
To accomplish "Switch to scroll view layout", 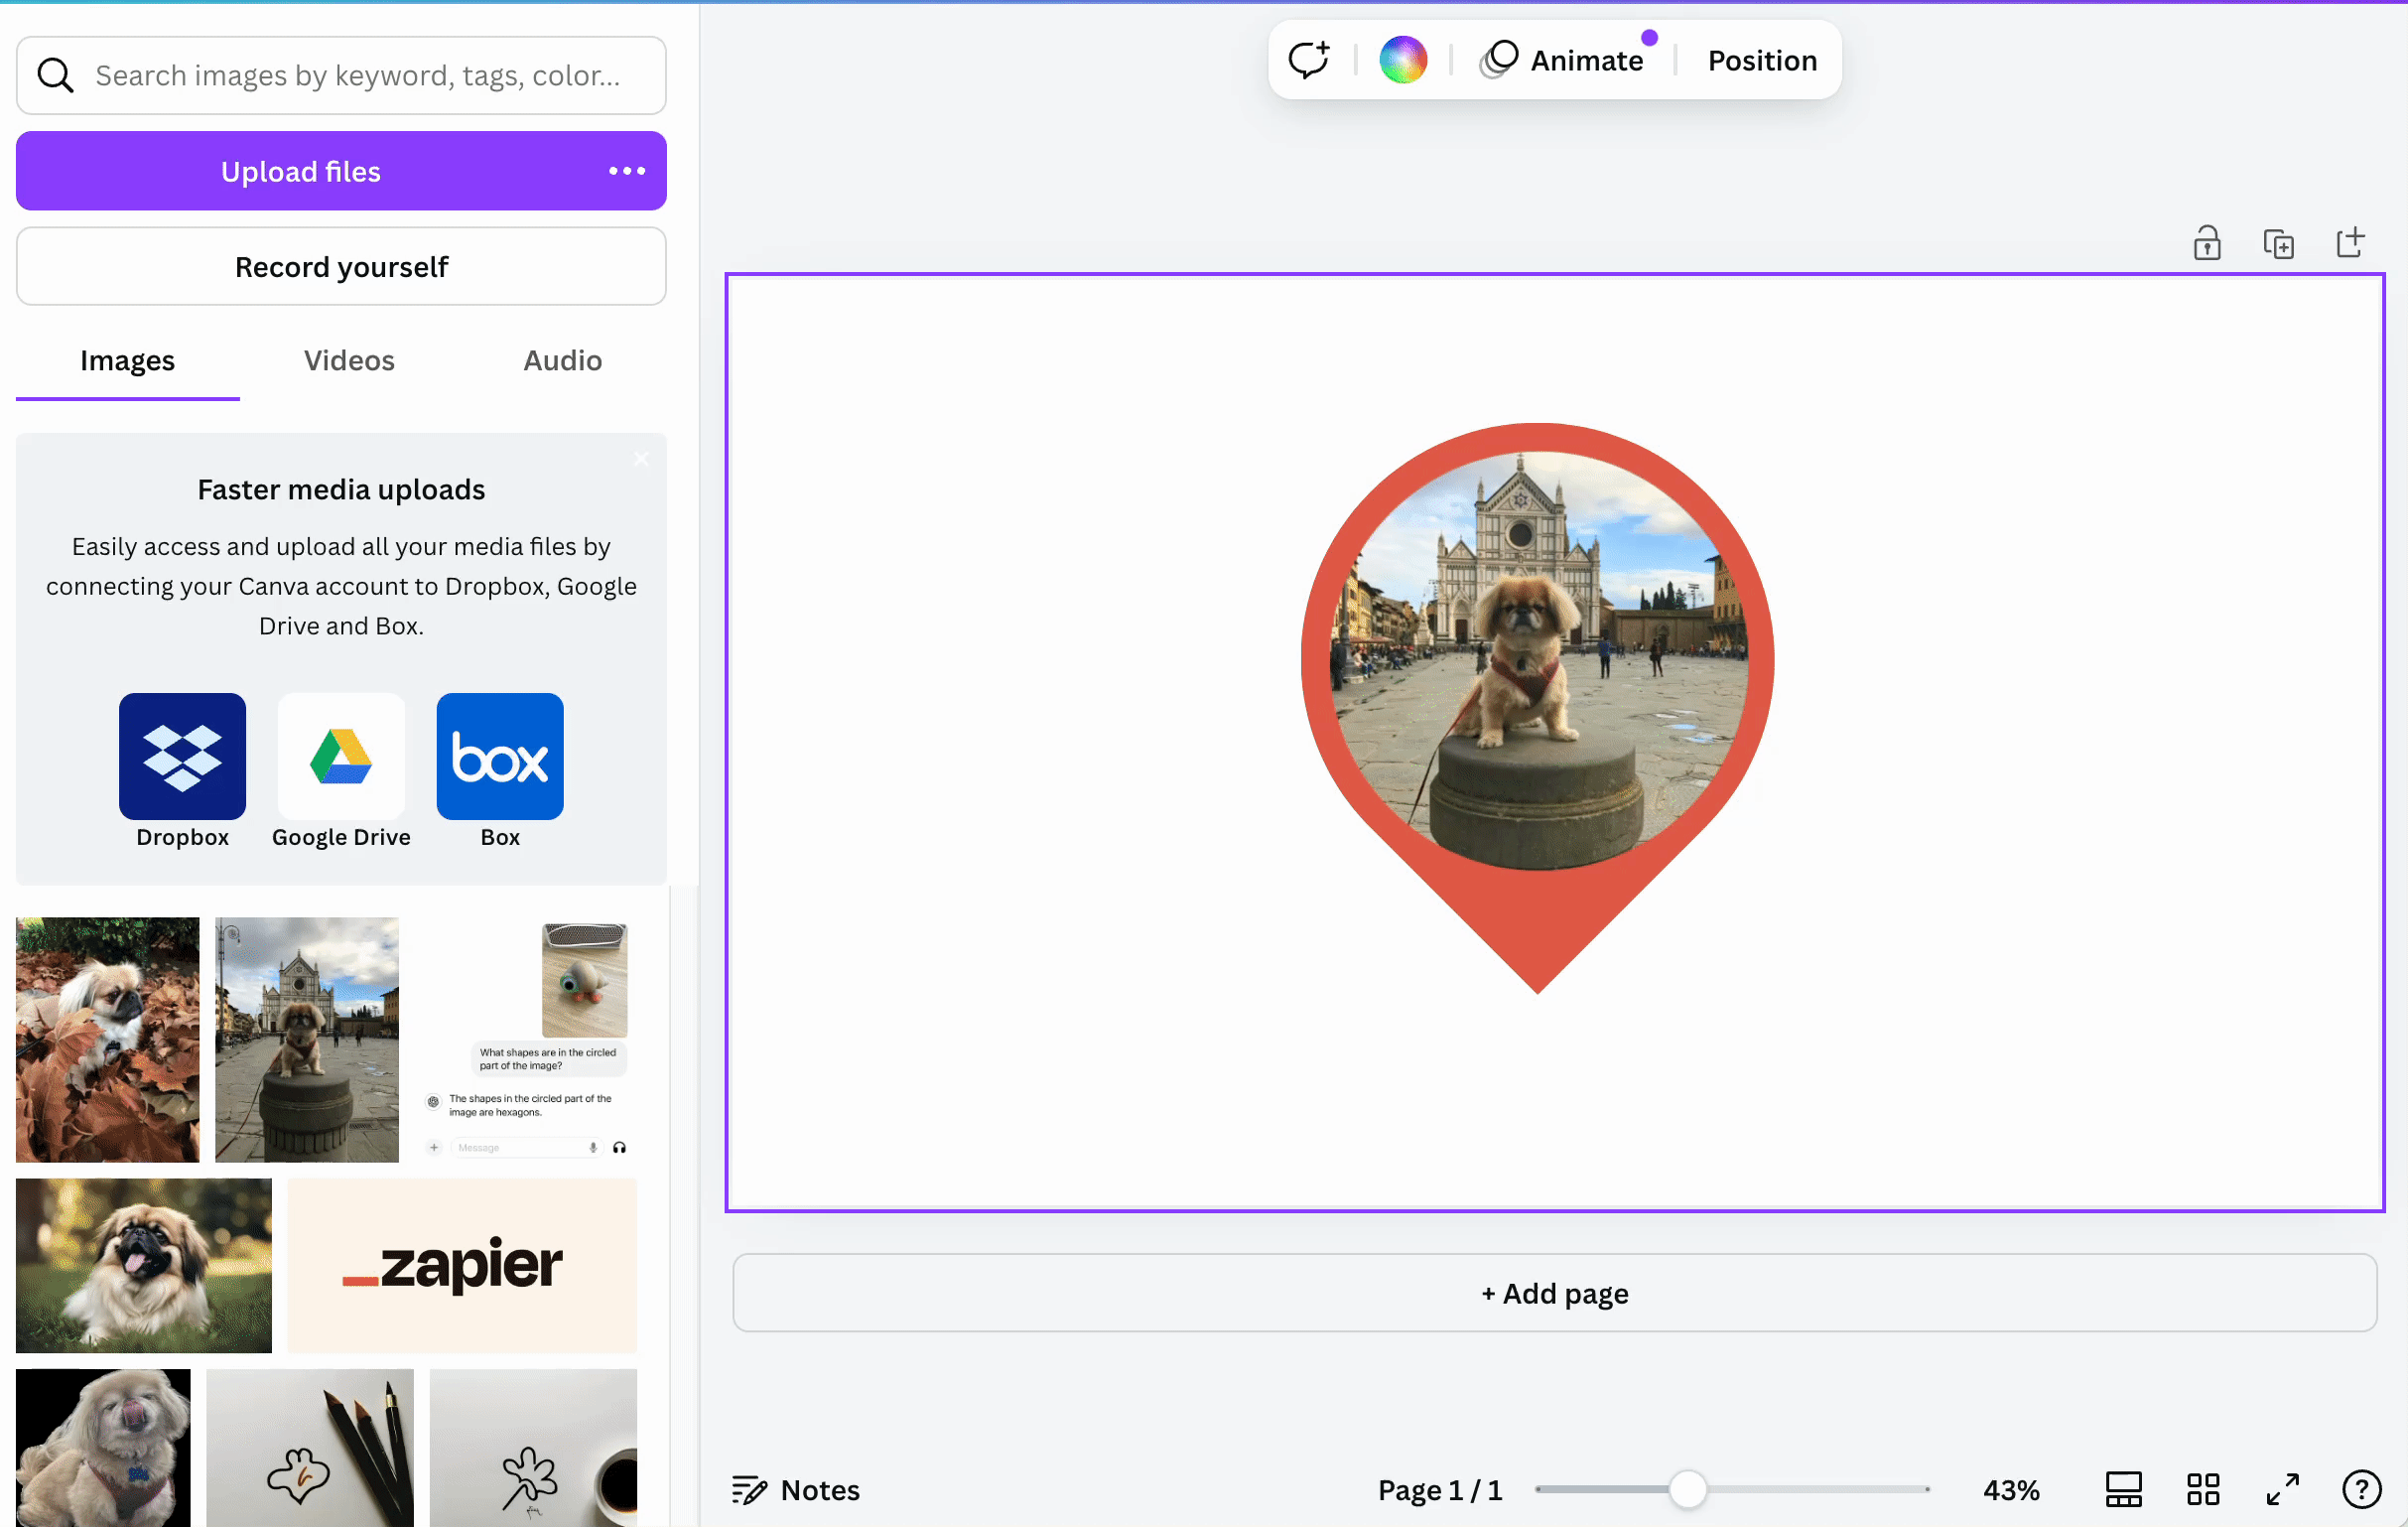I will coord(2123,1489).
